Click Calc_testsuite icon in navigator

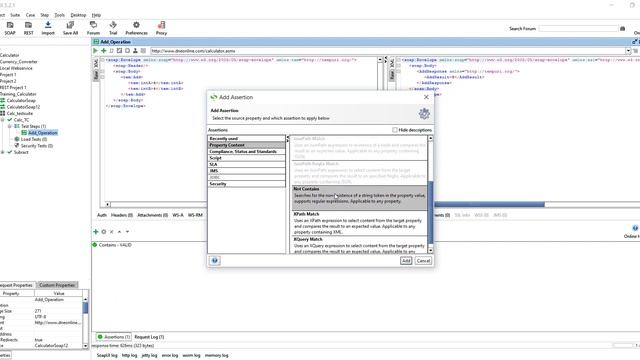click(x=2, y=113)
